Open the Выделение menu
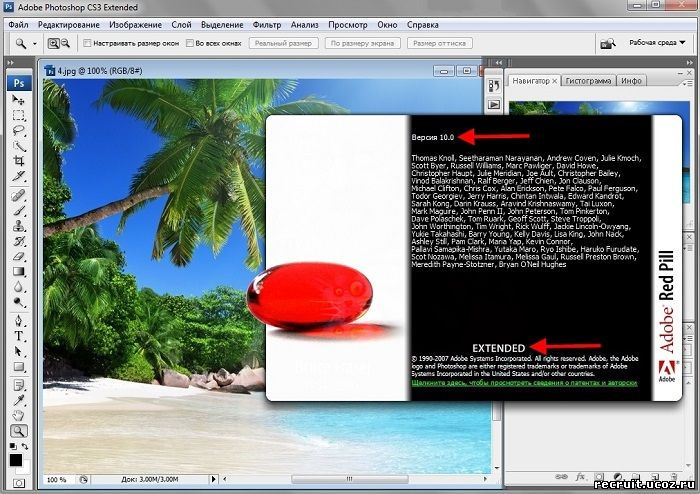Screen dimensions: 700x494 click(x=222, y=25)
